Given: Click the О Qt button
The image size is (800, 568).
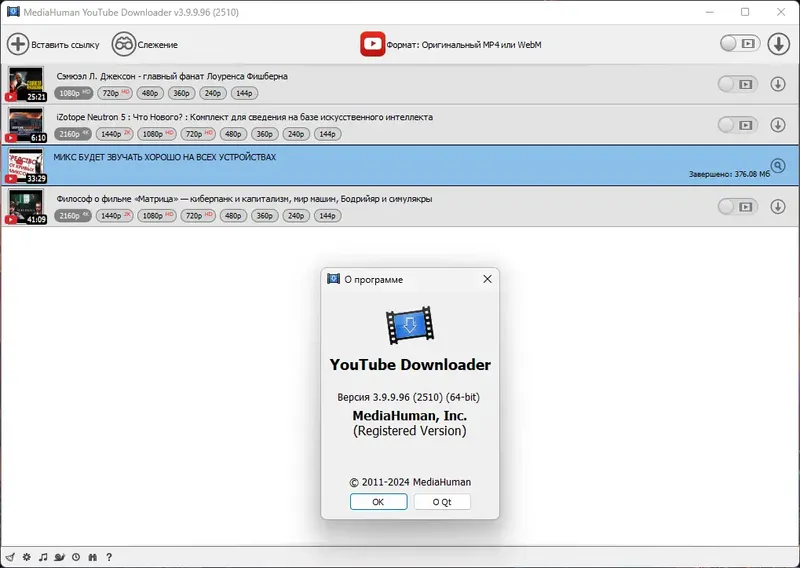Looking at the screenshot, I should (x=442, y=502).
